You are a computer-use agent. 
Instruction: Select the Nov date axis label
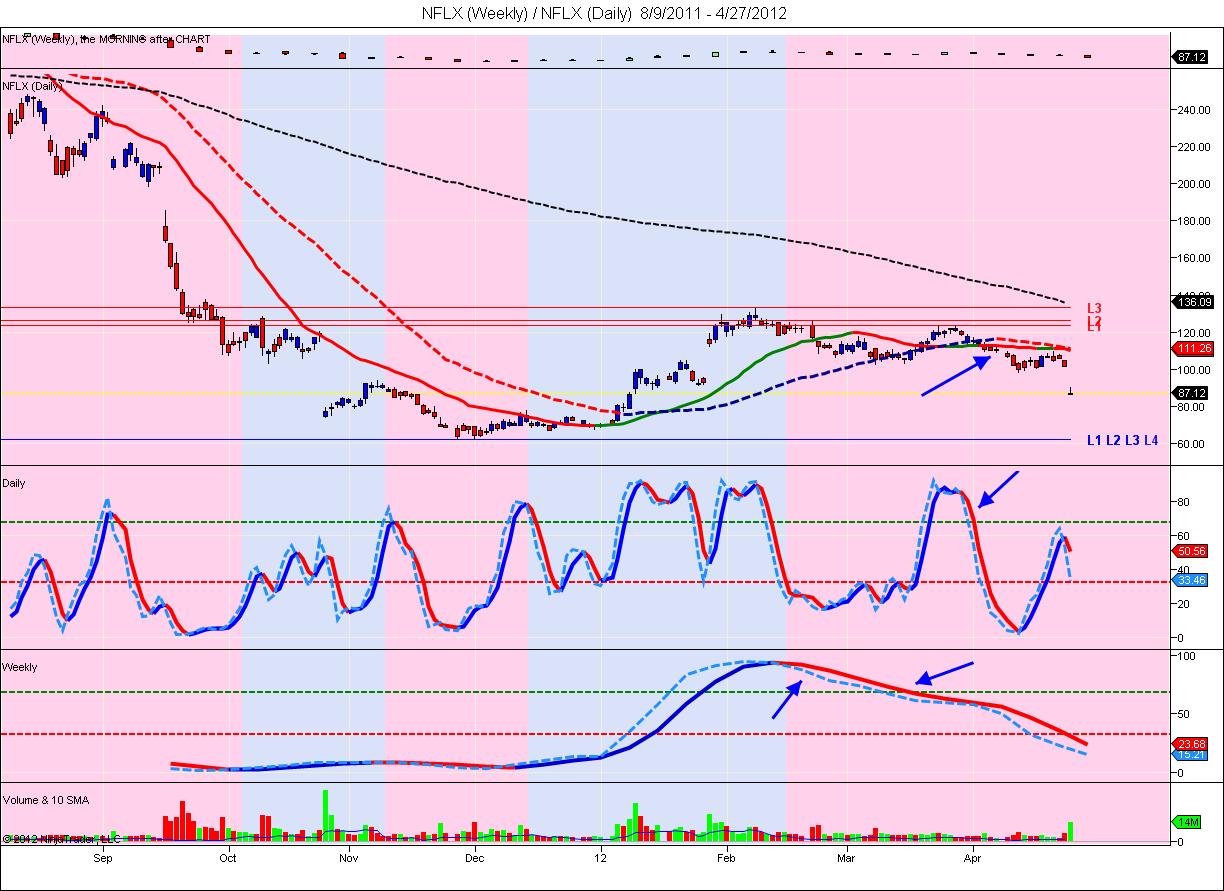348,858
